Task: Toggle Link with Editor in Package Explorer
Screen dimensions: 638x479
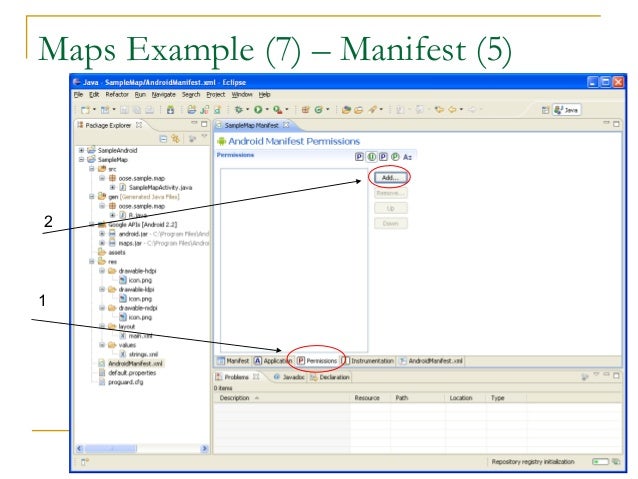Action: (x=175, y=139)
